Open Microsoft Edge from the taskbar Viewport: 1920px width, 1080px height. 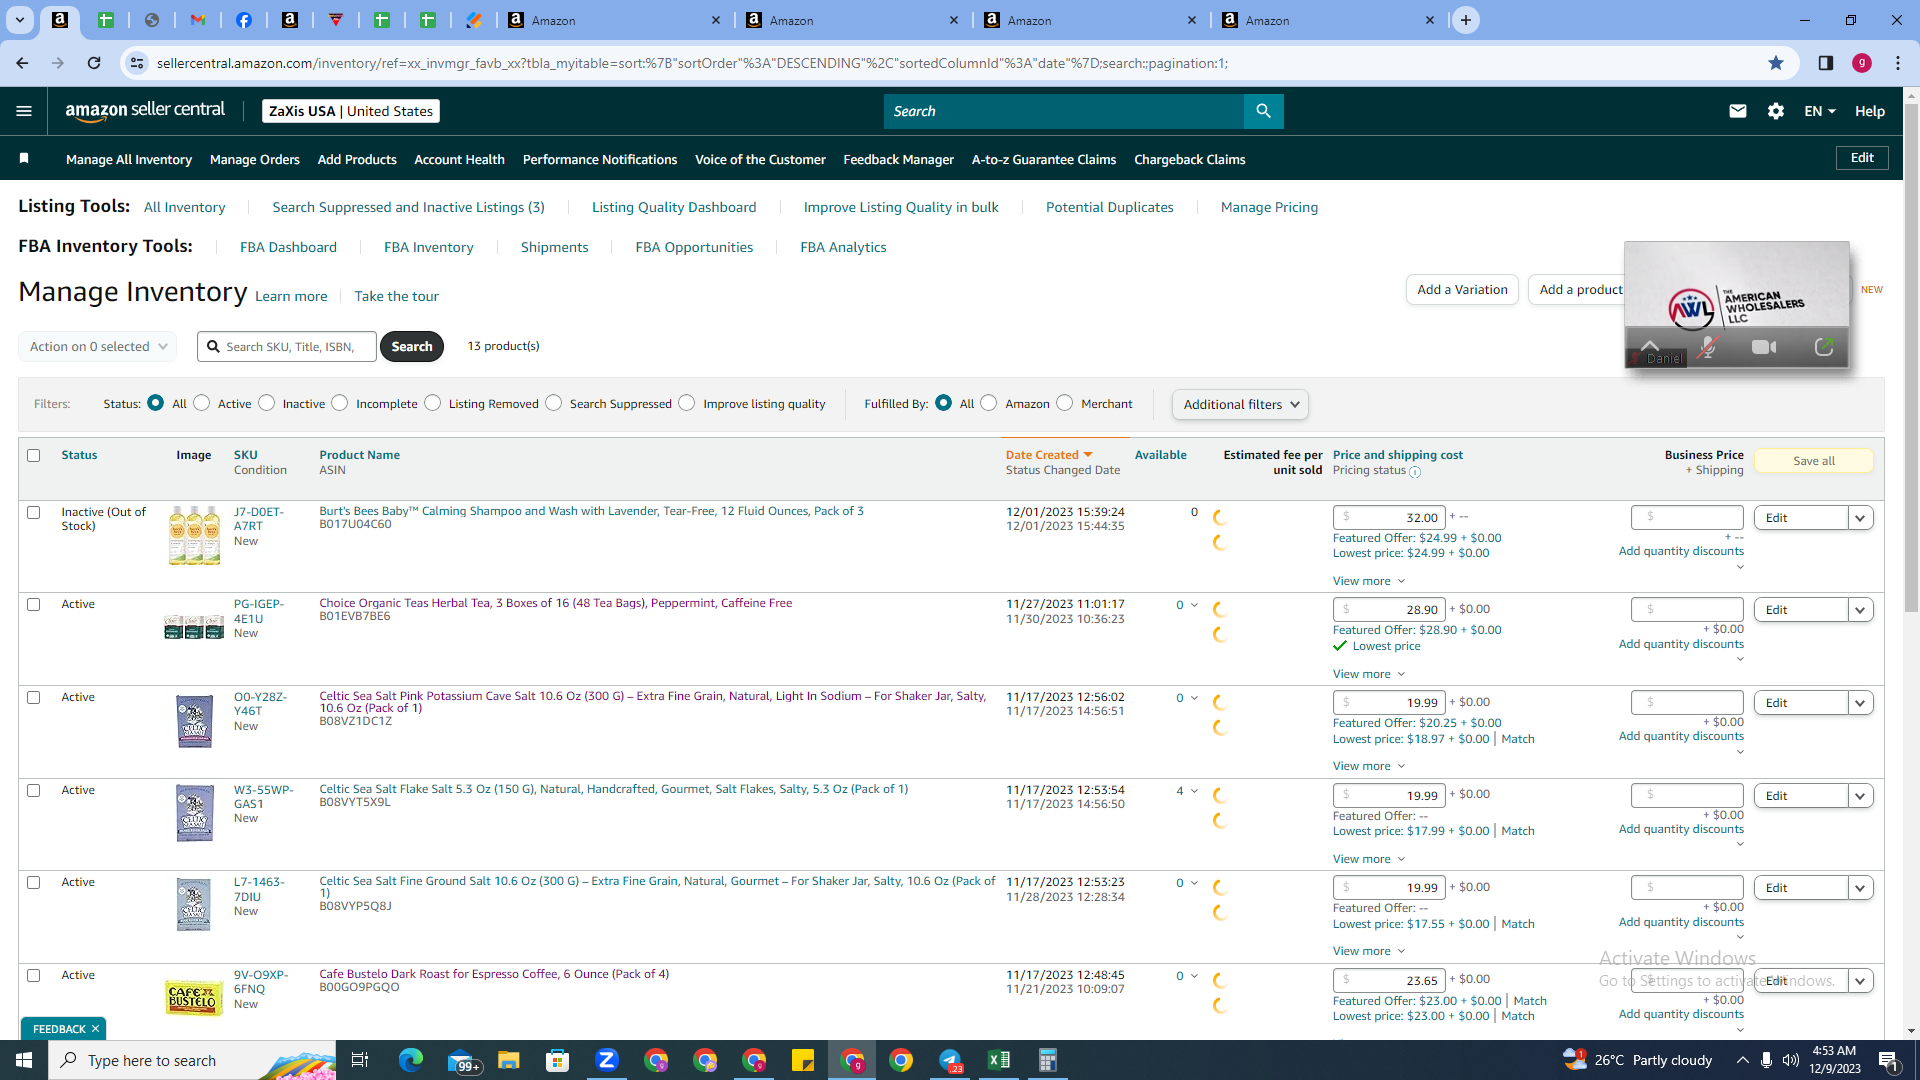tap(411, 1060)
